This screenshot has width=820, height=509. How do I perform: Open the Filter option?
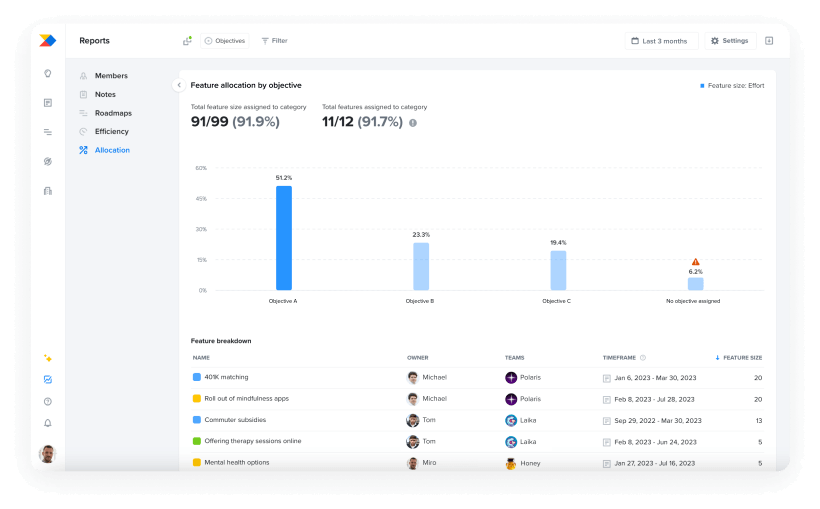pos(275,40)
